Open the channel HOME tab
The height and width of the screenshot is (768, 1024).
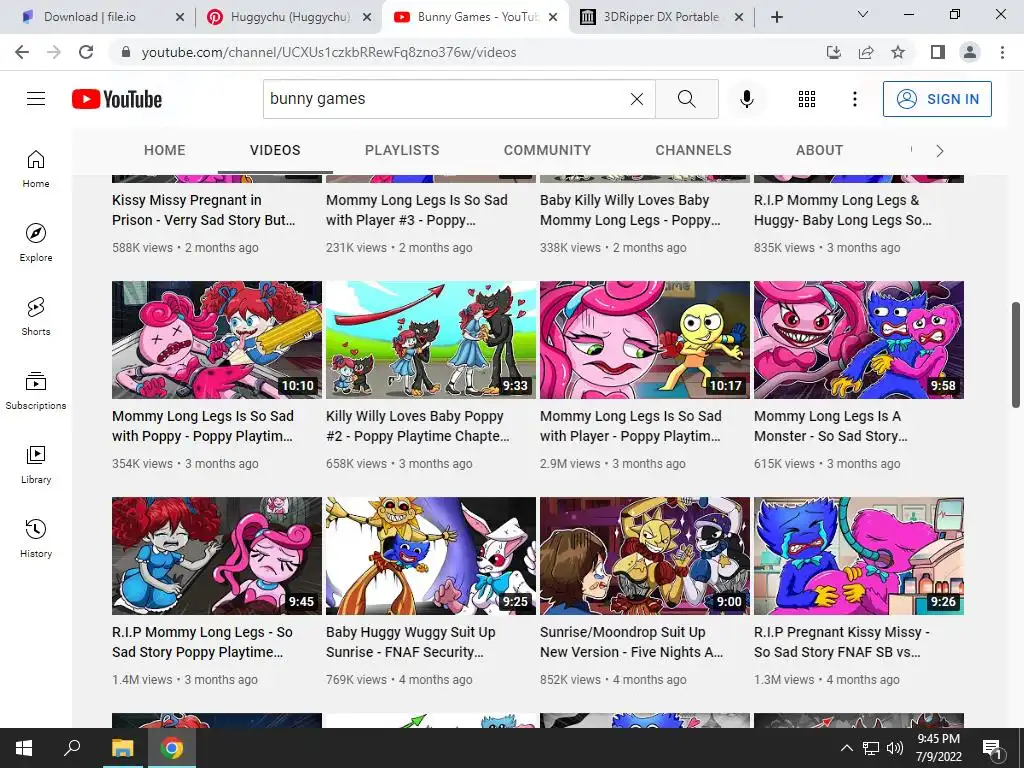[165, 150]
